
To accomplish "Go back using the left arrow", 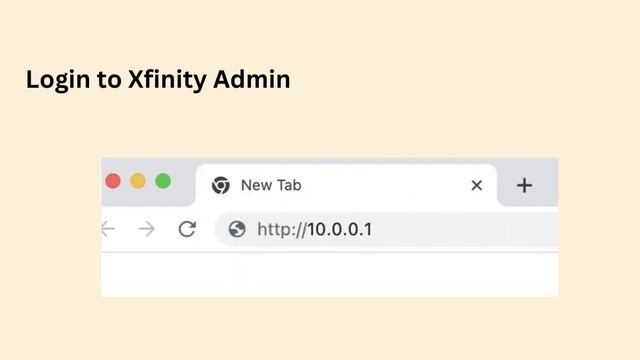I will click(x=108, y=229).
